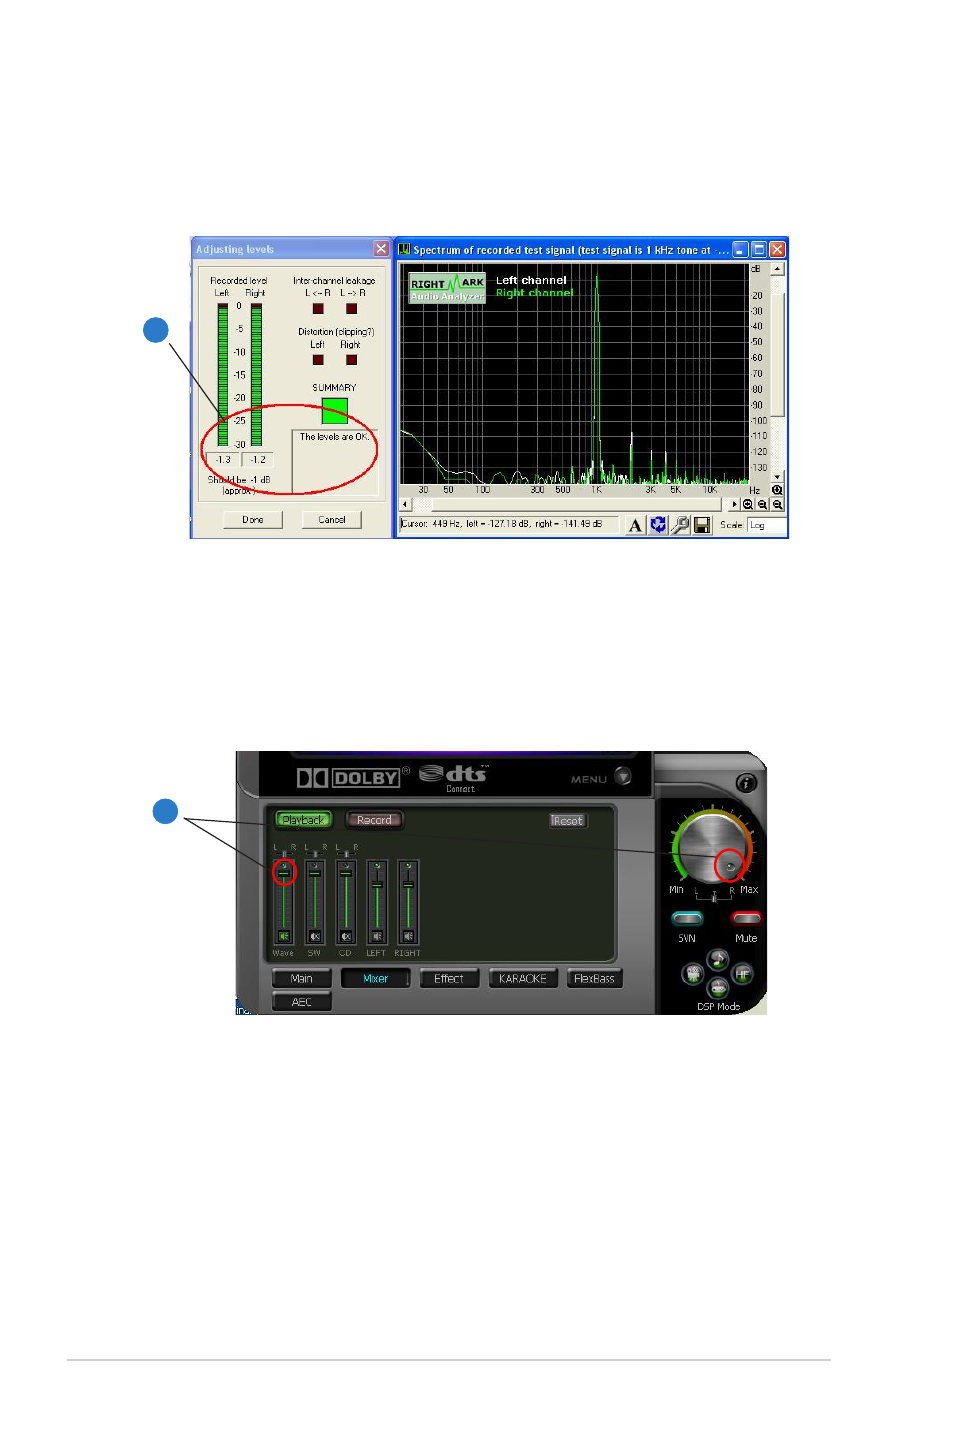Click the dts Connect logo

tap(454, 778)
